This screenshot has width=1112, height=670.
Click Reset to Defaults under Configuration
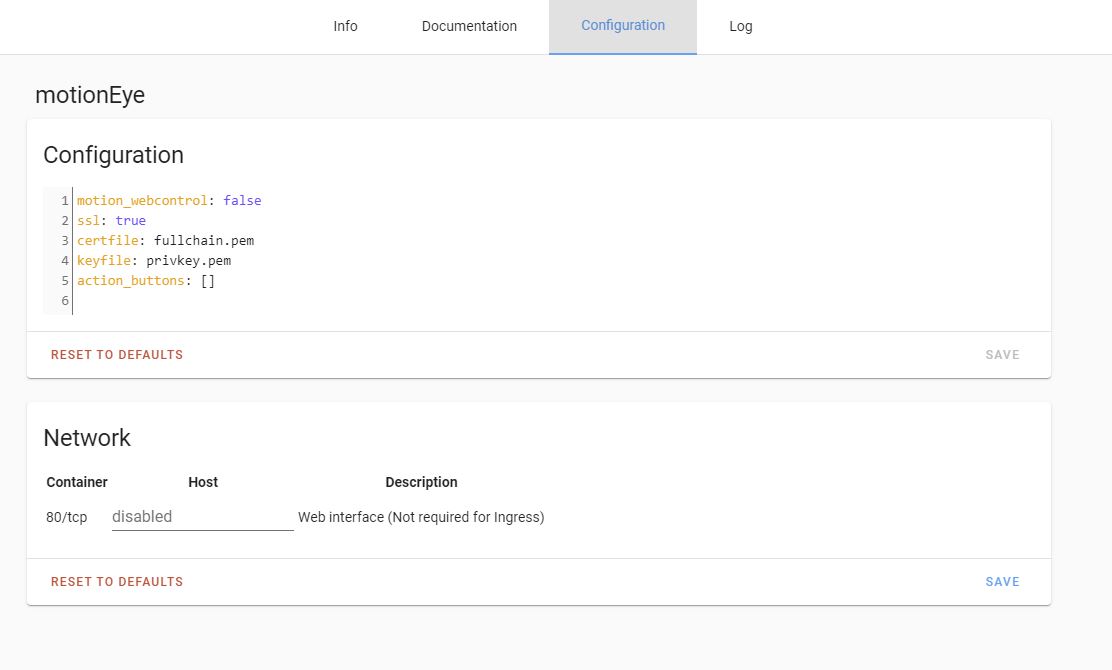[116, 354]
